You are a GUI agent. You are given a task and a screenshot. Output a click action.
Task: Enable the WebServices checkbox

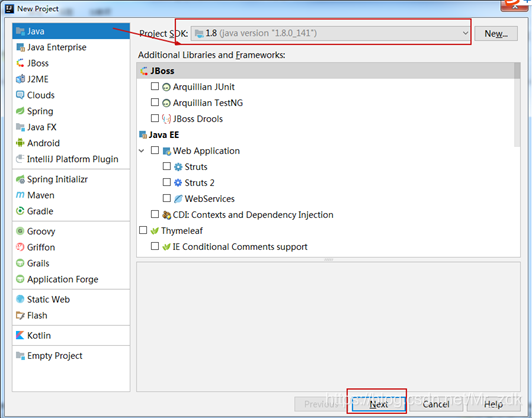click(x=167, y=198)
